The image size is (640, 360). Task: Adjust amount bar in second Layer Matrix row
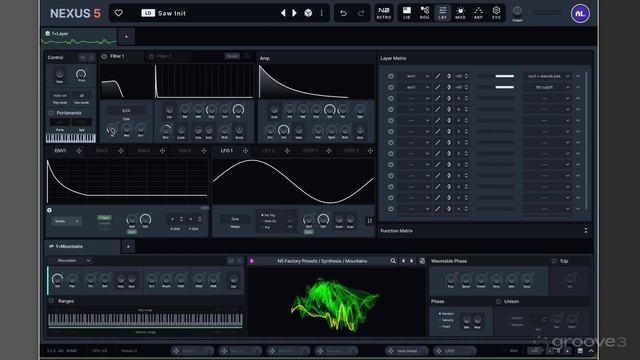pyautogui.click(x=496, y=87)
